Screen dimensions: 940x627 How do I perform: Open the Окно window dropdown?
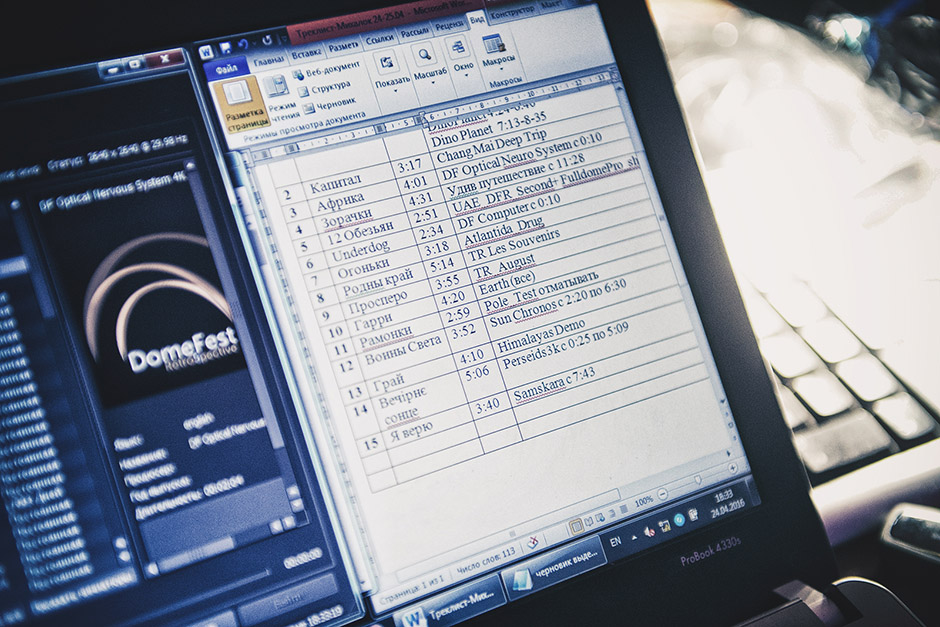(461, 59)
